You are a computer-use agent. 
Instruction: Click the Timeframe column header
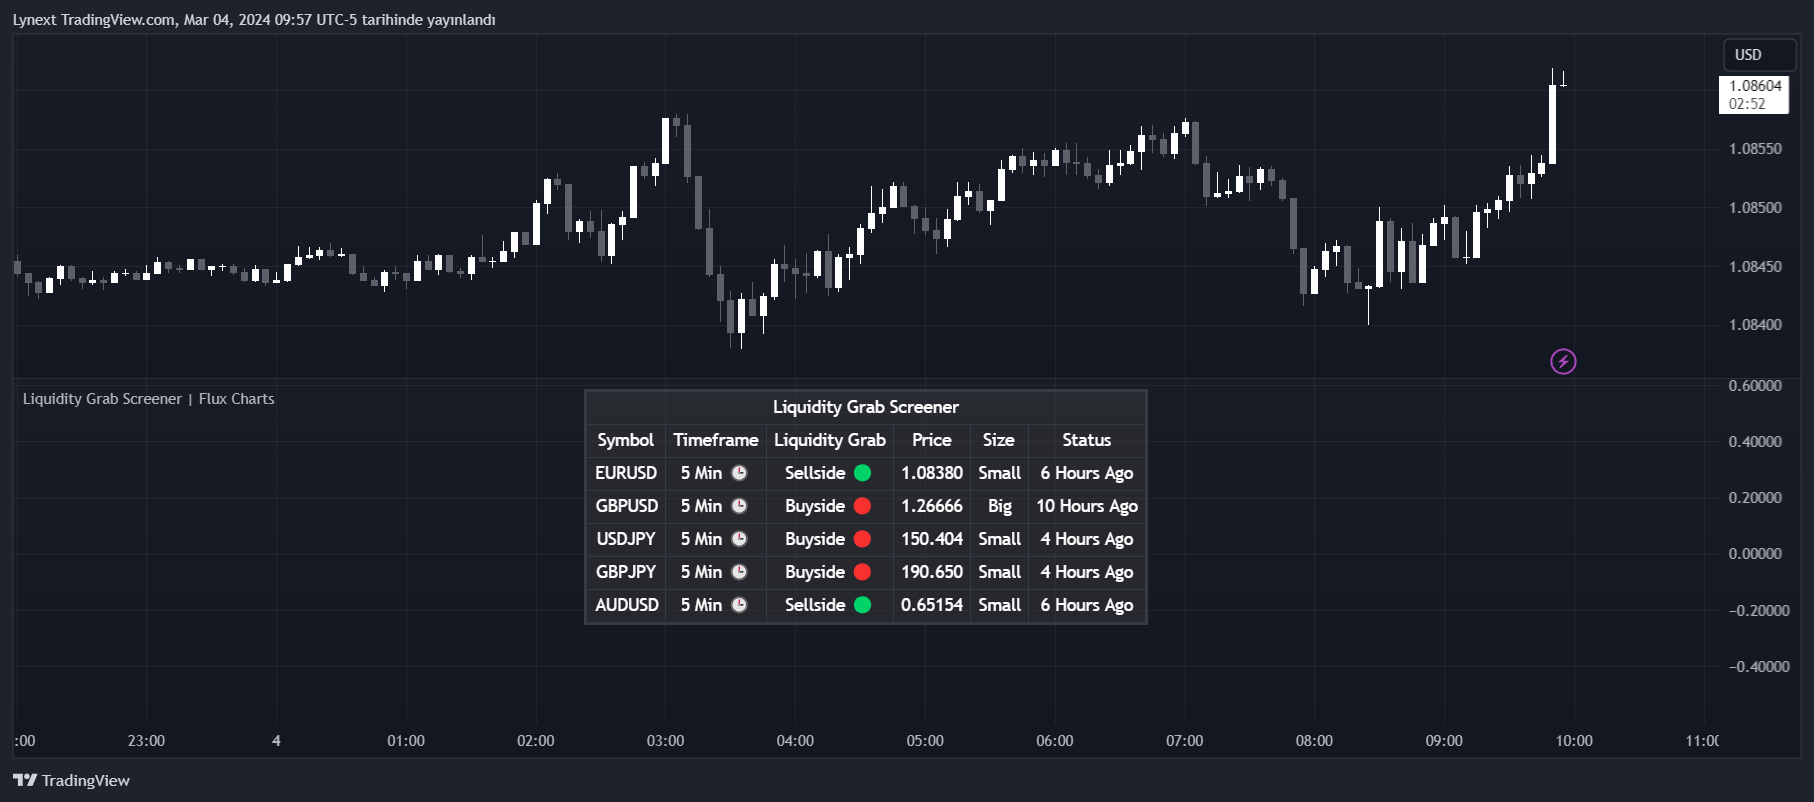(x=716, y=440)
